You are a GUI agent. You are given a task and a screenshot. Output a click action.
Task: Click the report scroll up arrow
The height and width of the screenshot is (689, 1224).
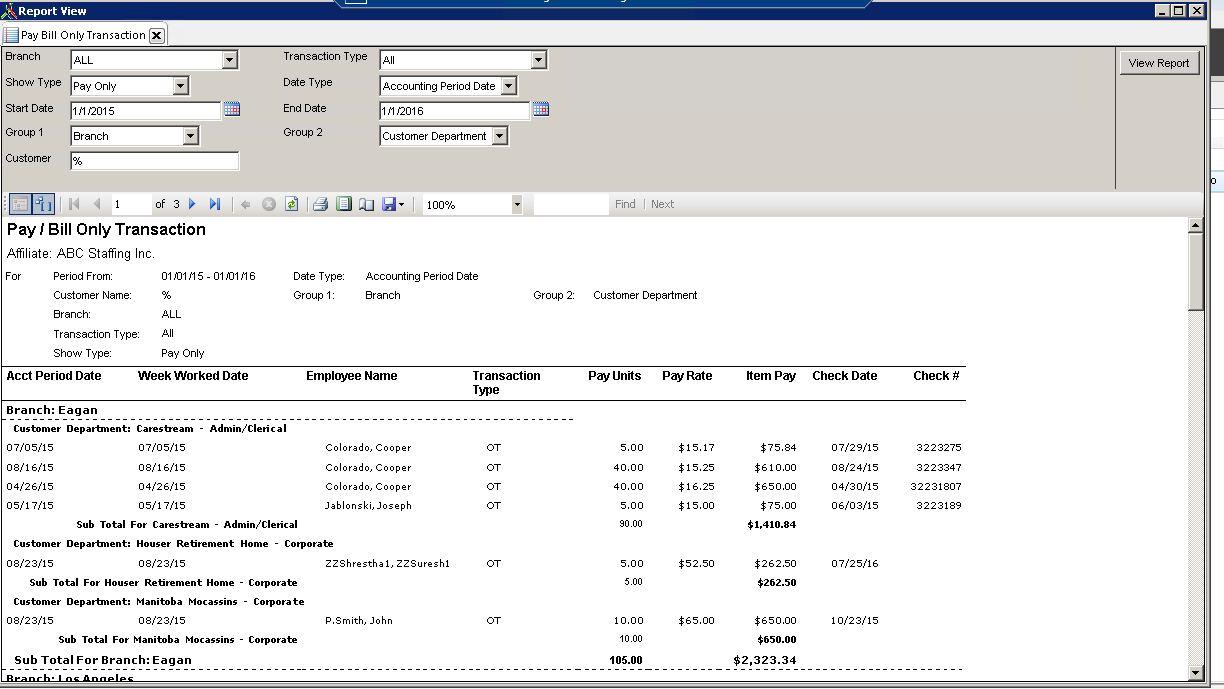coord(1196,226)
